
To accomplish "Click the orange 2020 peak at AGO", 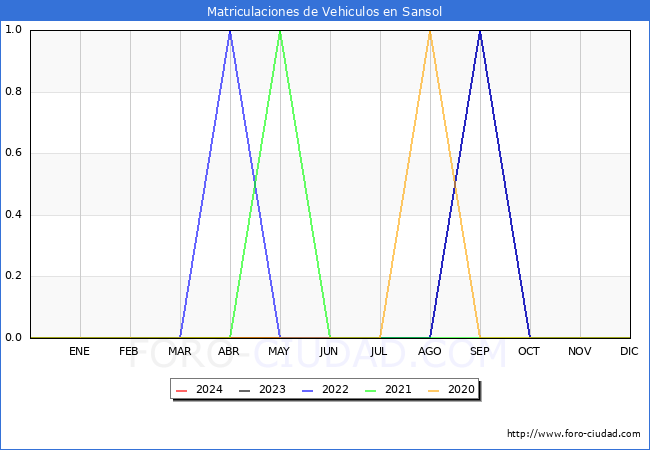I will 430,31.
